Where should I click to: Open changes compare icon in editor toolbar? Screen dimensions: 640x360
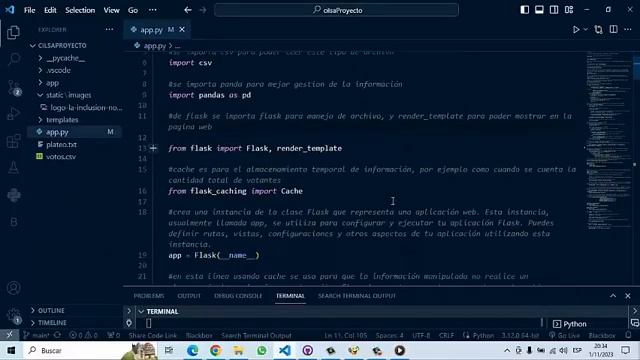(x=598, y=30)
